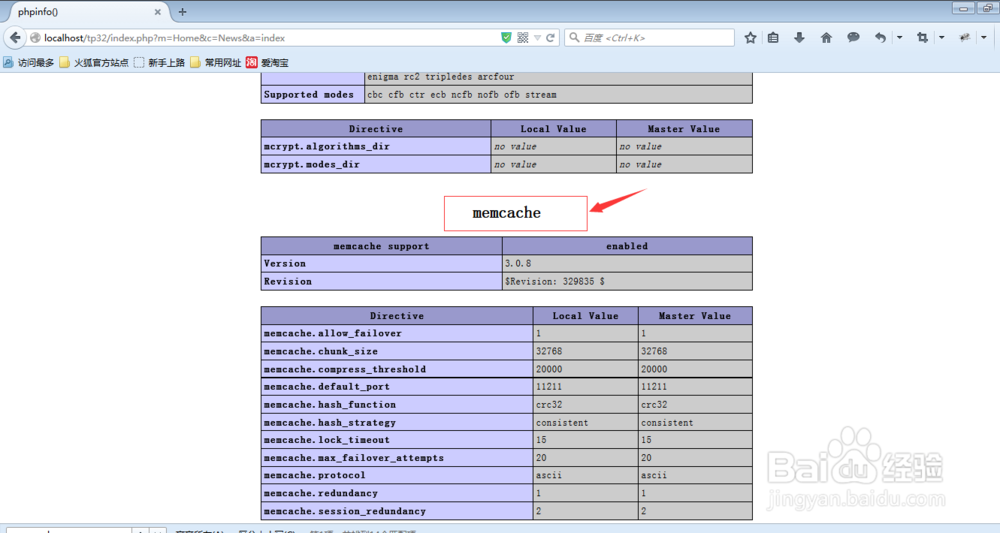Image resolution: width=1000 pixels, height=533 pixels.
Task: Close the phpinfo() tab
Action: [158, 12]
